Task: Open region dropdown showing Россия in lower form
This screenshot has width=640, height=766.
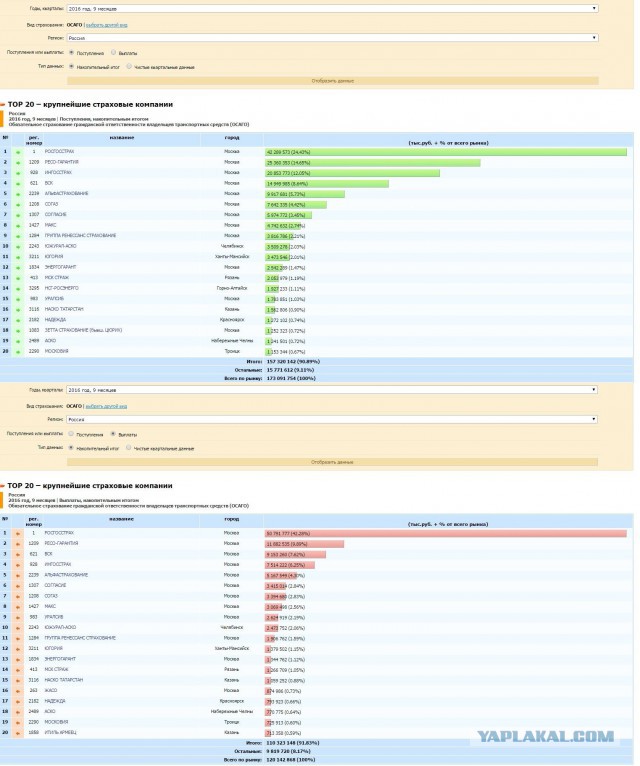Action: coord(332,419)
